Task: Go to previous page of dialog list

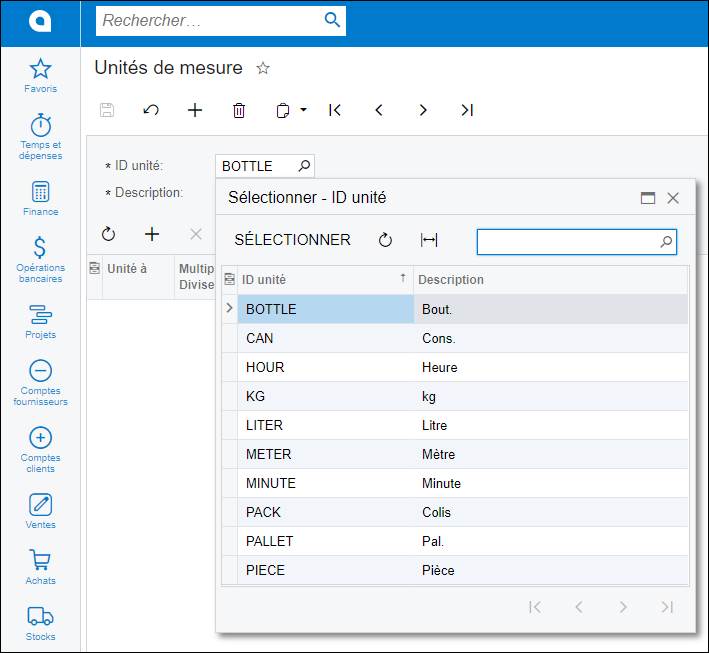Action: (579, 607)
